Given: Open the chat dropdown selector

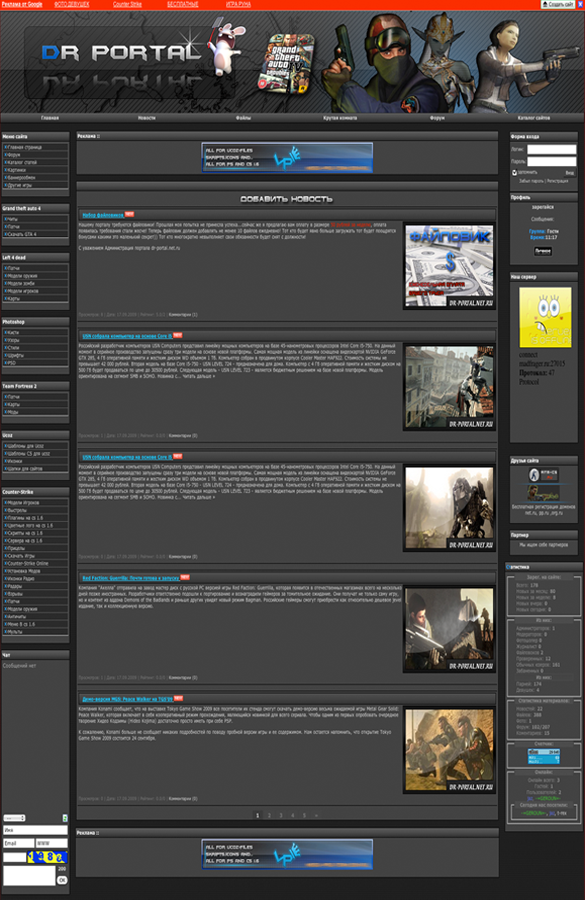Looking at the screenshot, I should [14, 818].
